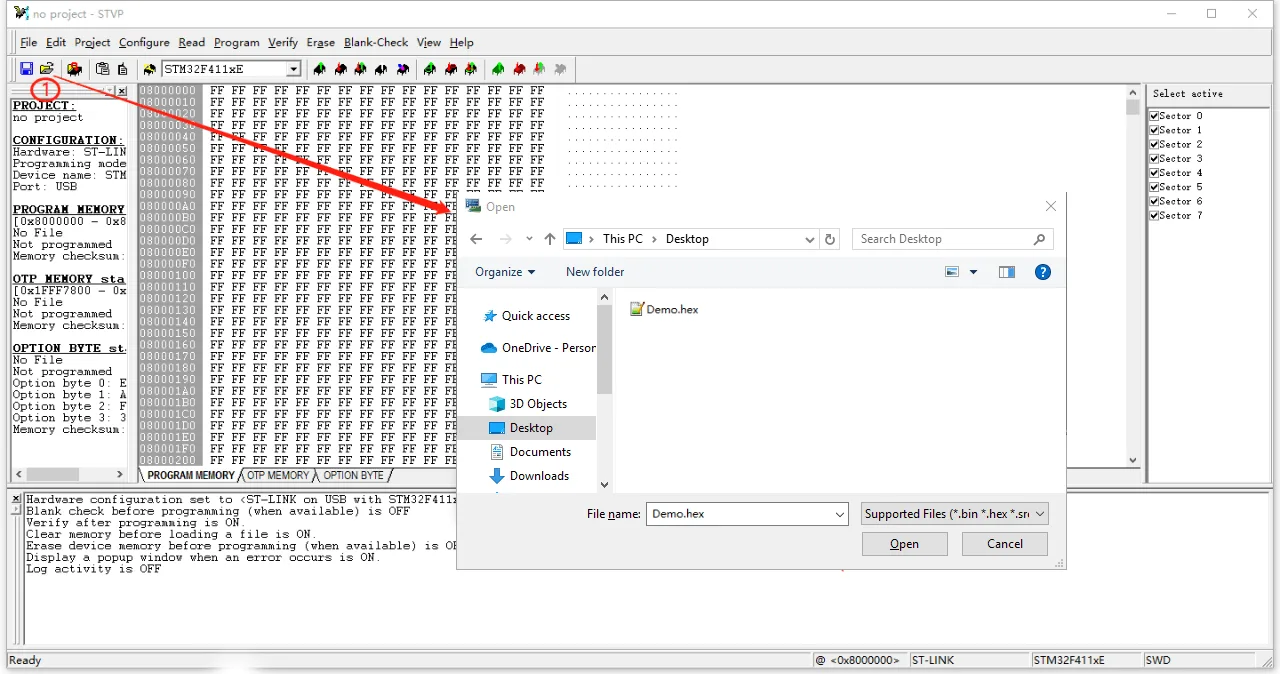Toggle Sector 4 checkbox
Image resolution: width=1280 pixels, height=674 pixels.
click(1155, 173)
